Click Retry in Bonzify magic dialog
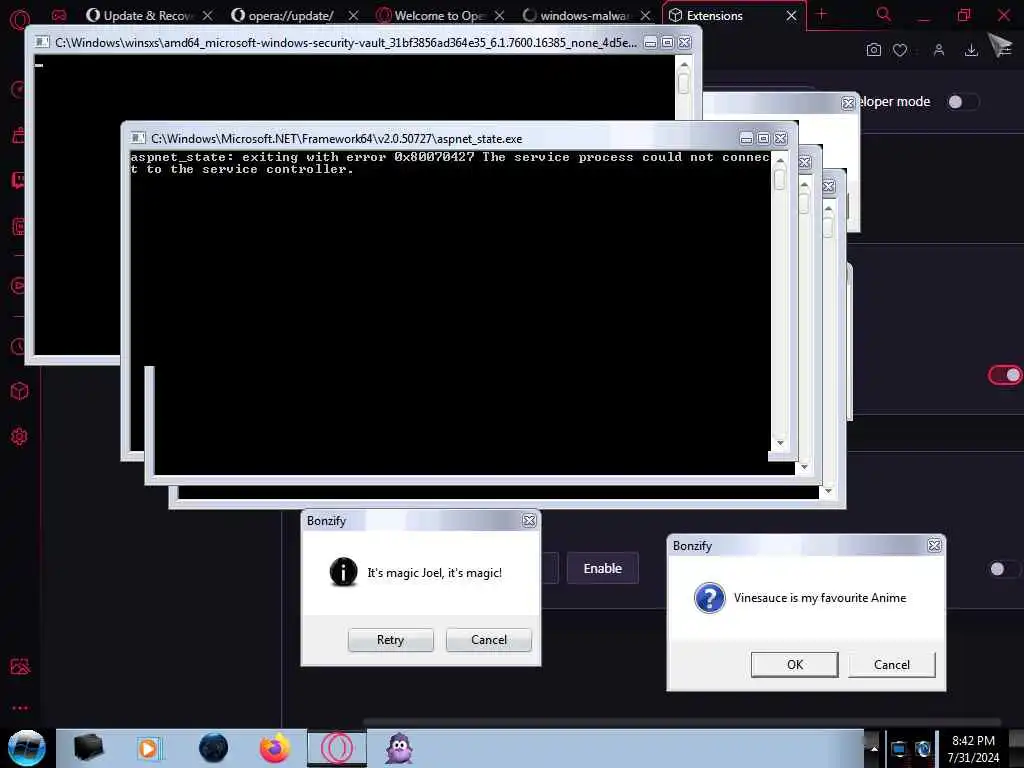This screenshot has width=1024, height=768. click(391, 640)
